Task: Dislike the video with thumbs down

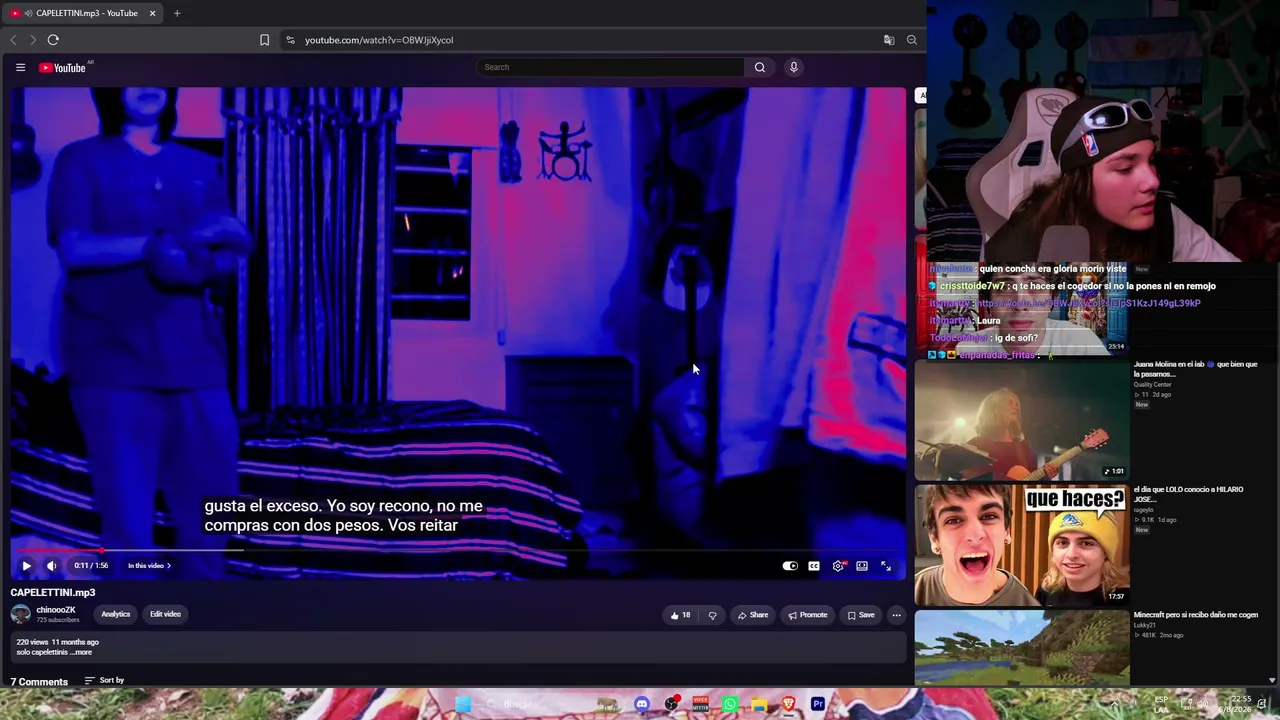Action: tap(712, 615)
